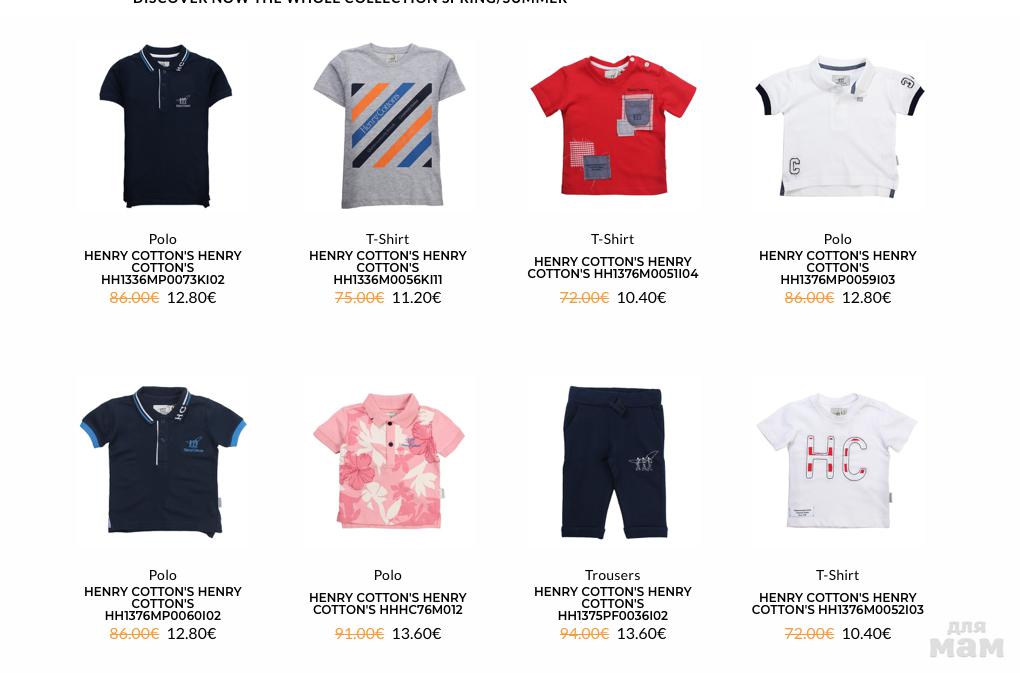Click product title HH1336M0056KI11

click(388, 268)
